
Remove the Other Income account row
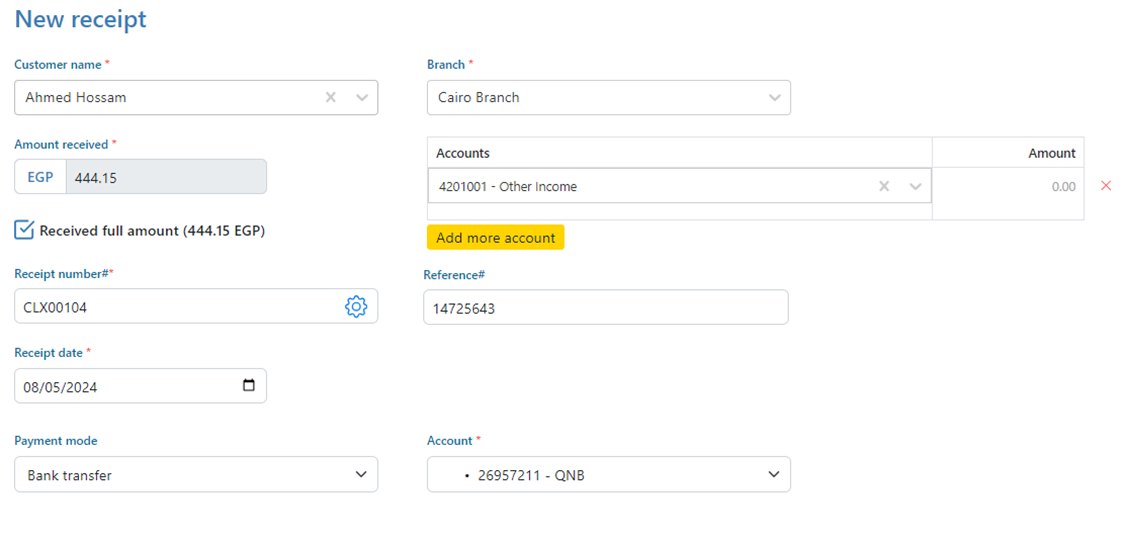pos(1106,186)
